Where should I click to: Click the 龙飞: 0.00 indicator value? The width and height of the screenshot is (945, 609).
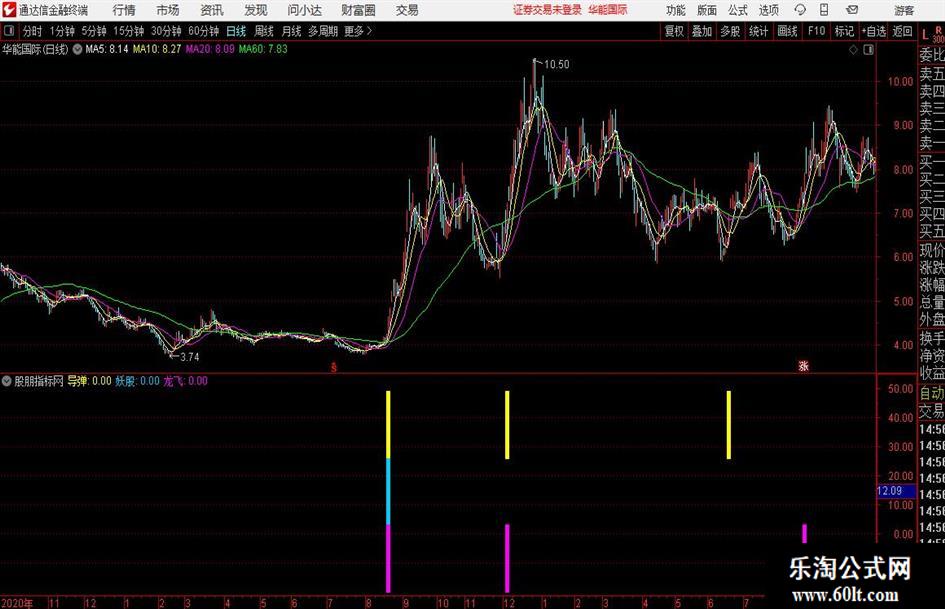186,381
